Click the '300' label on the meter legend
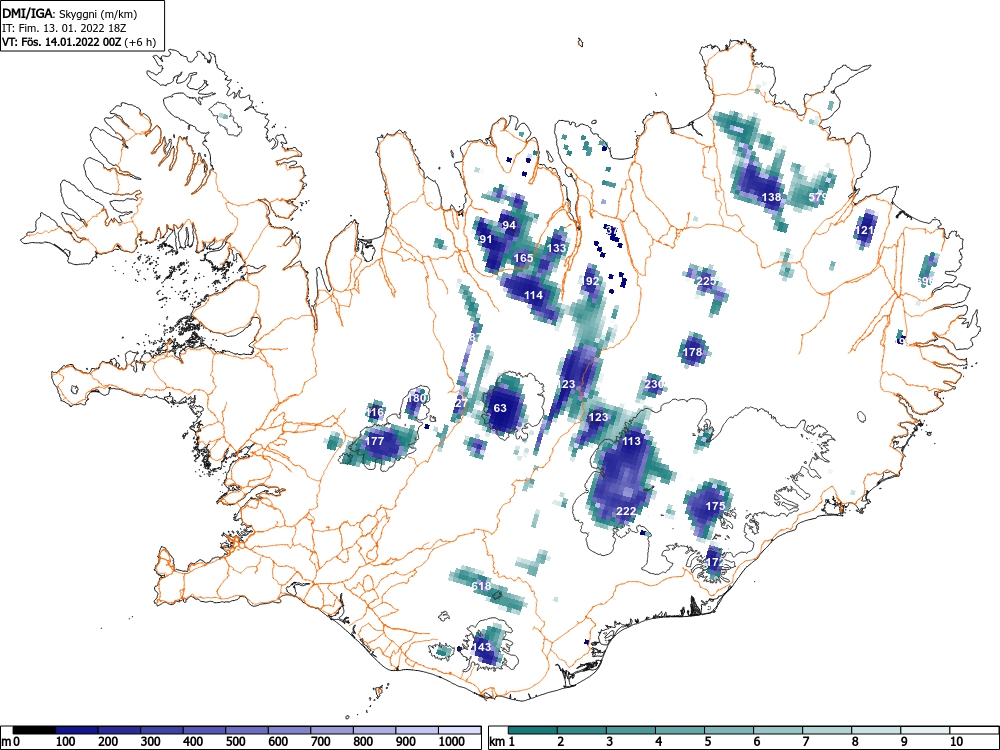The width and height of the screenshot is (1000, 750). [x=150, y=742]
